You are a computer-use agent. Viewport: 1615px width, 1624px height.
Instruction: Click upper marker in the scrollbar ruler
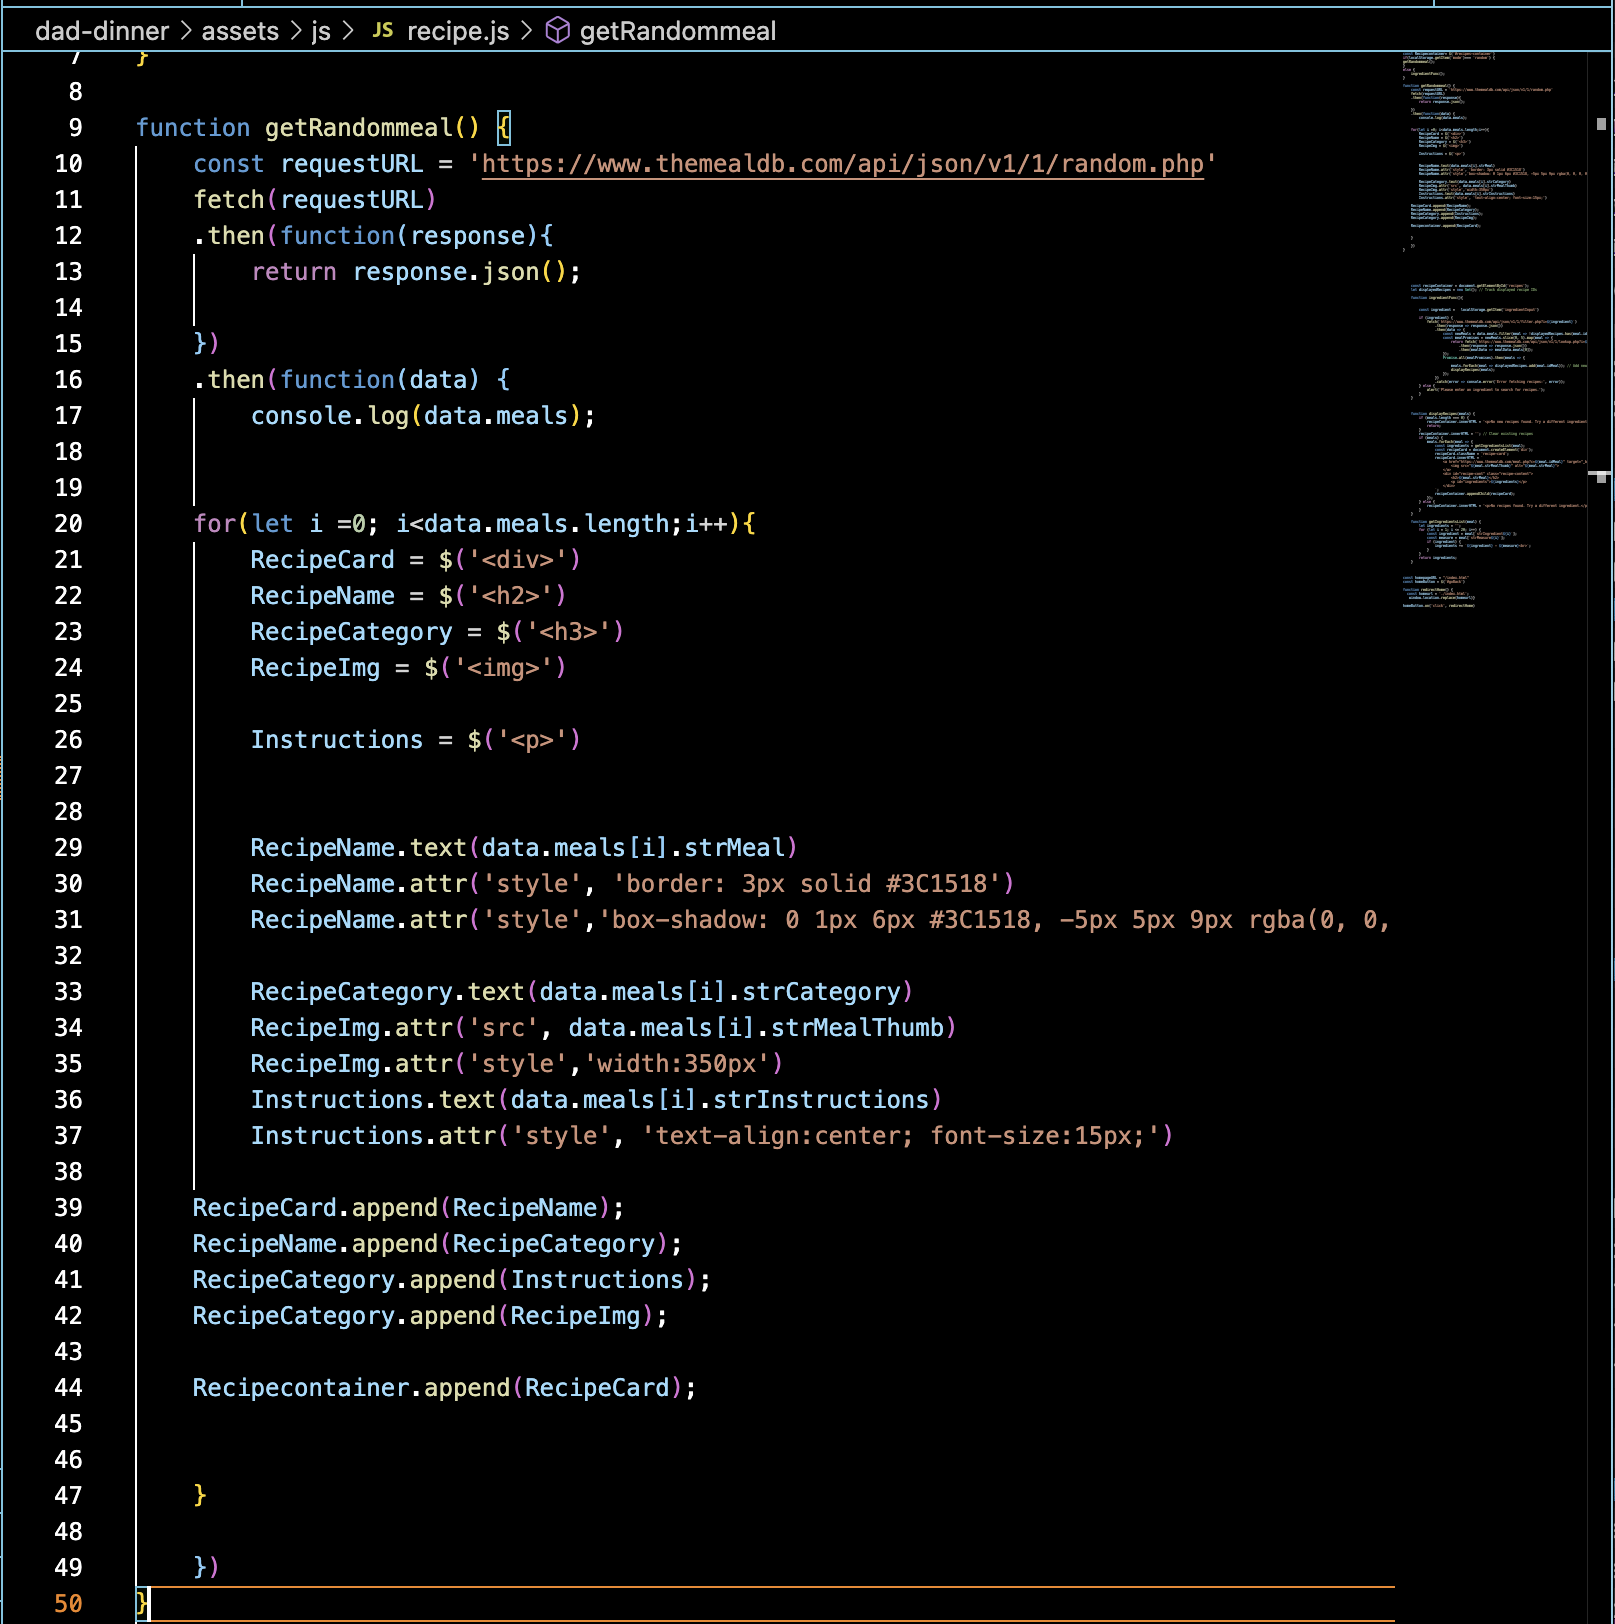click(1601, 124)
